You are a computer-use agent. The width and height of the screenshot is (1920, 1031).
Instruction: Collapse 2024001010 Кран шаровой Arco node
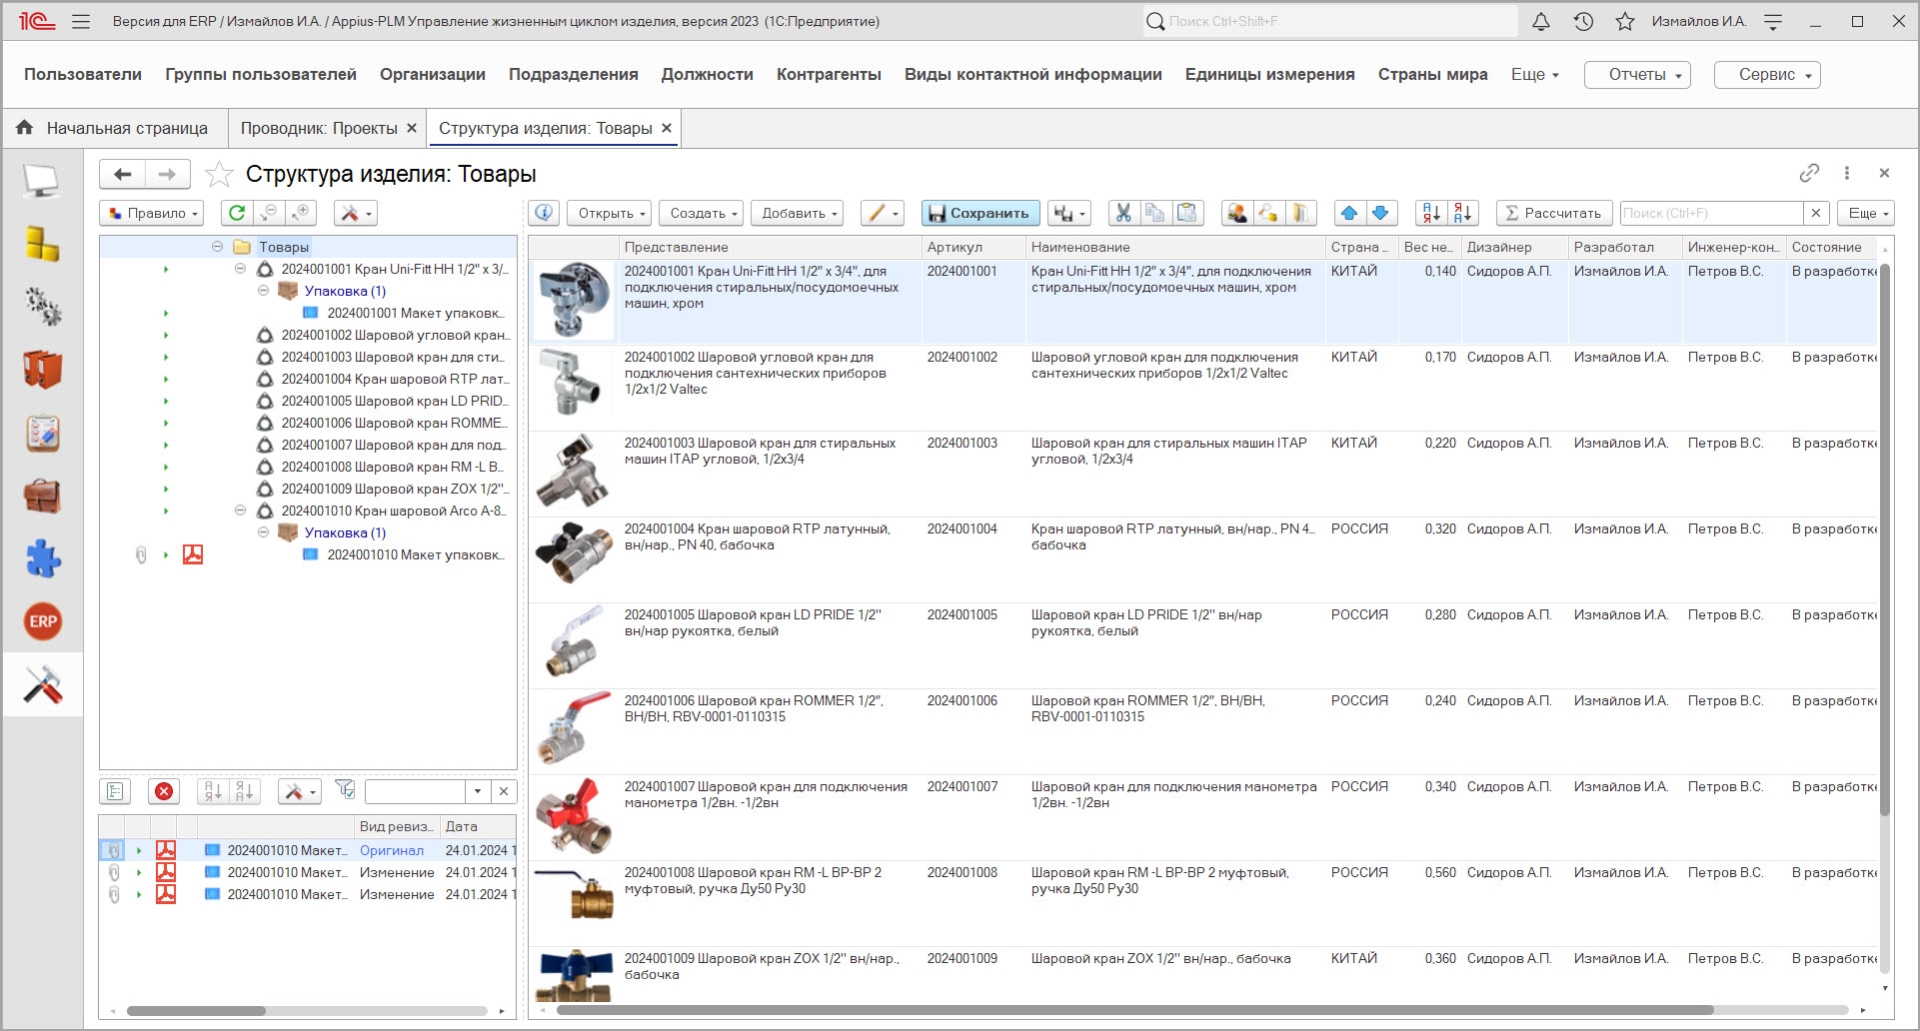tap(240, 511)
